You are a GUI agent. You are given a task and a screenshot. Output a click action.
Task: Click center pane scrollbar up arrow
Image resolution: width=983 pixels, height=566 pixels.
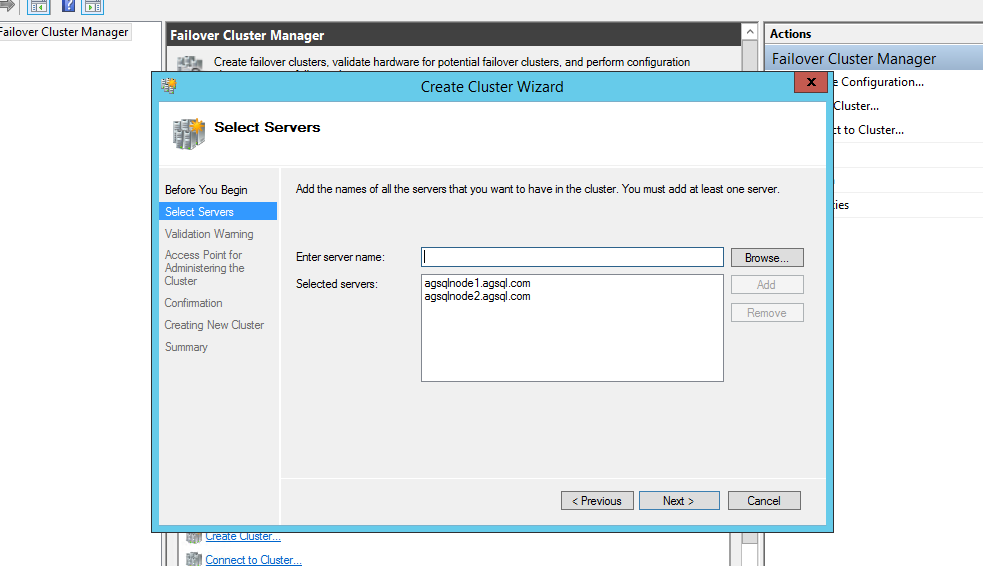[750, 32]
